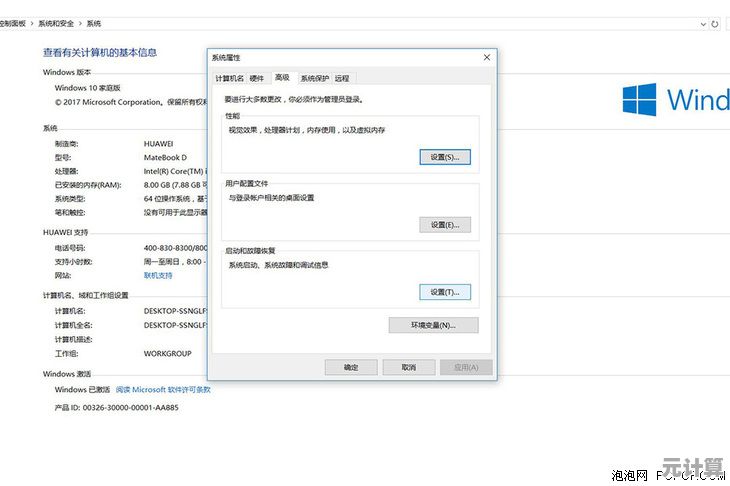Close the 系统属性 dialog with X
The width and height of the screenshot is (730, 486).
tap(487, 57)
